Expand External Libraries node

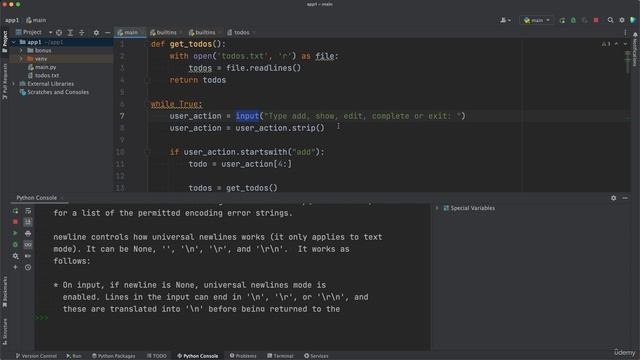coord(13,84)
